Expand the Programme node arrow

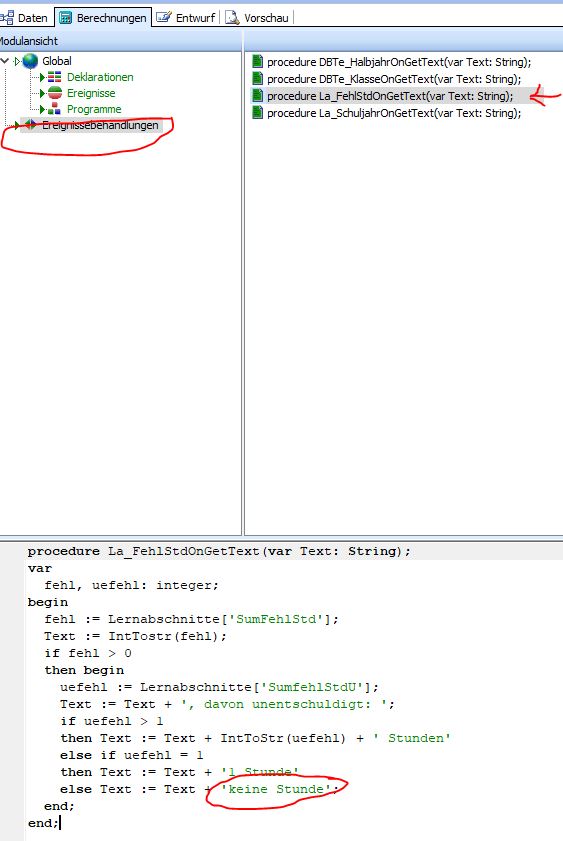click(42, 109)
